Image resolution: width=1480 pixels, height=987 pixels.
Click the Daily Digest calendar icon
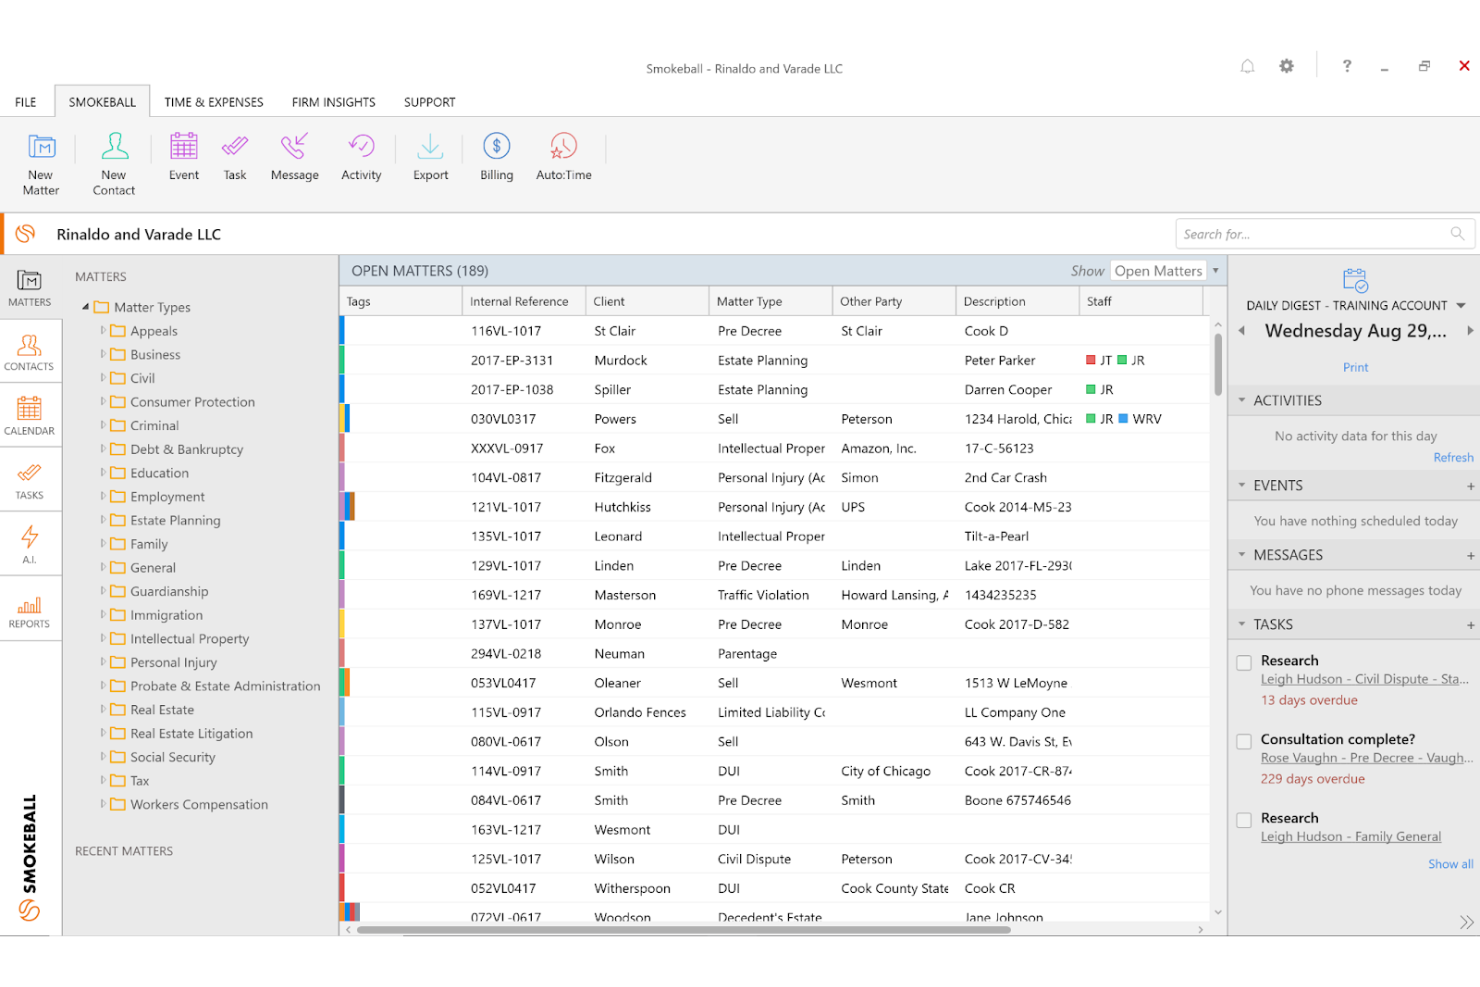[1355, 280]
